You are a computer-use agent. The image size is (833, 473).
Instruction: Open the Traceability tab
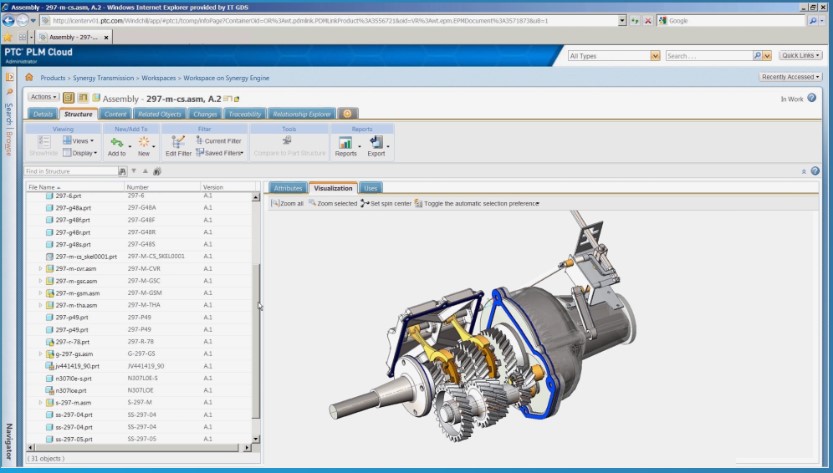click(x=245, y=114)
